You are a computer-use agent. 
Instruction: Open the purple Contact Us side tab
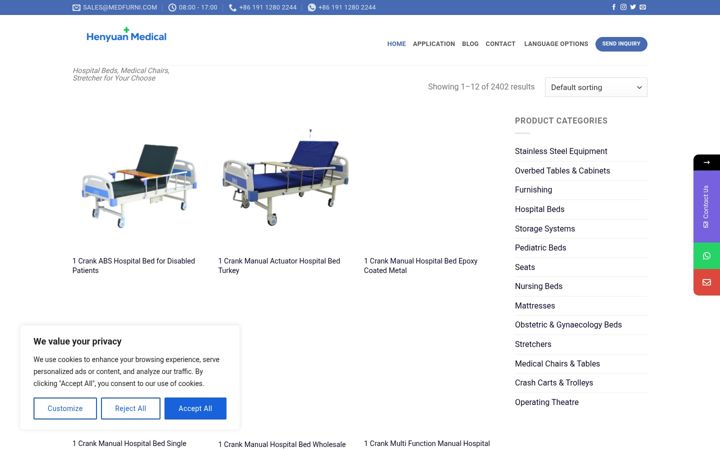707,207
